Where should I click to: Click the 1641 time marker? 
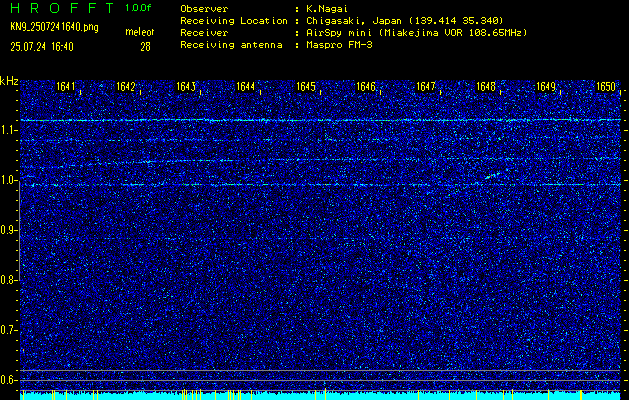66,87
